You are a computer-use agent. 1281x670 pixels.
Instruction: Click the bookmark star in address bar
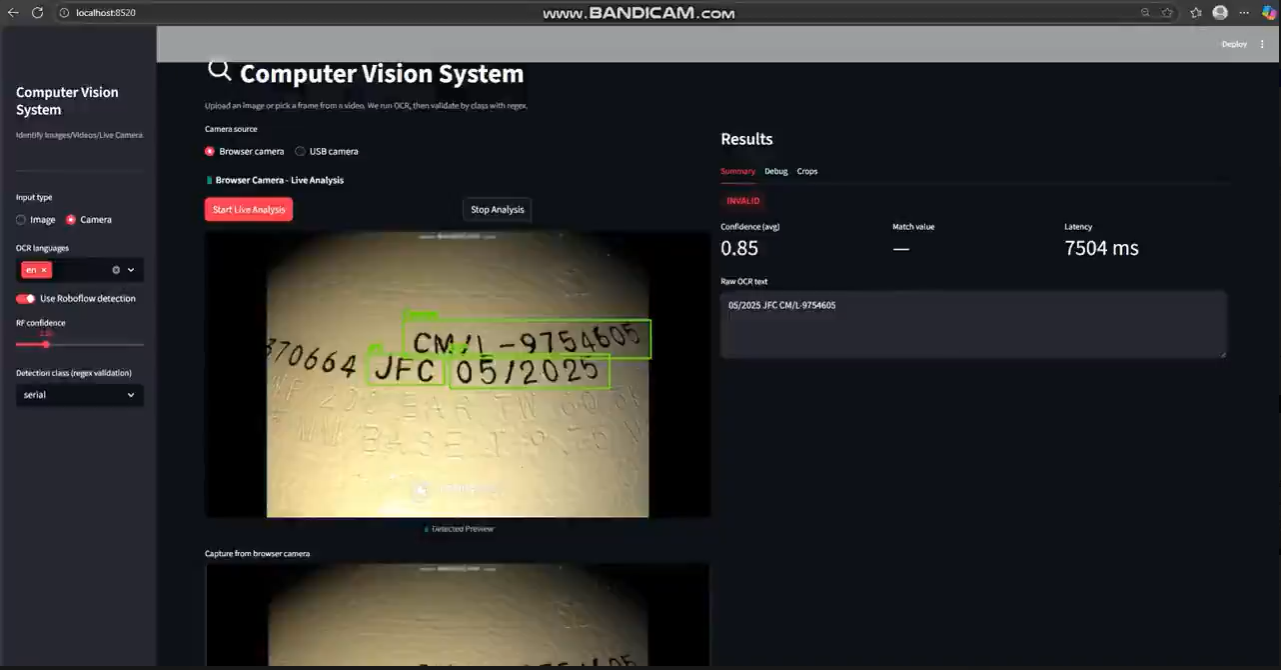click(1167, 13)
